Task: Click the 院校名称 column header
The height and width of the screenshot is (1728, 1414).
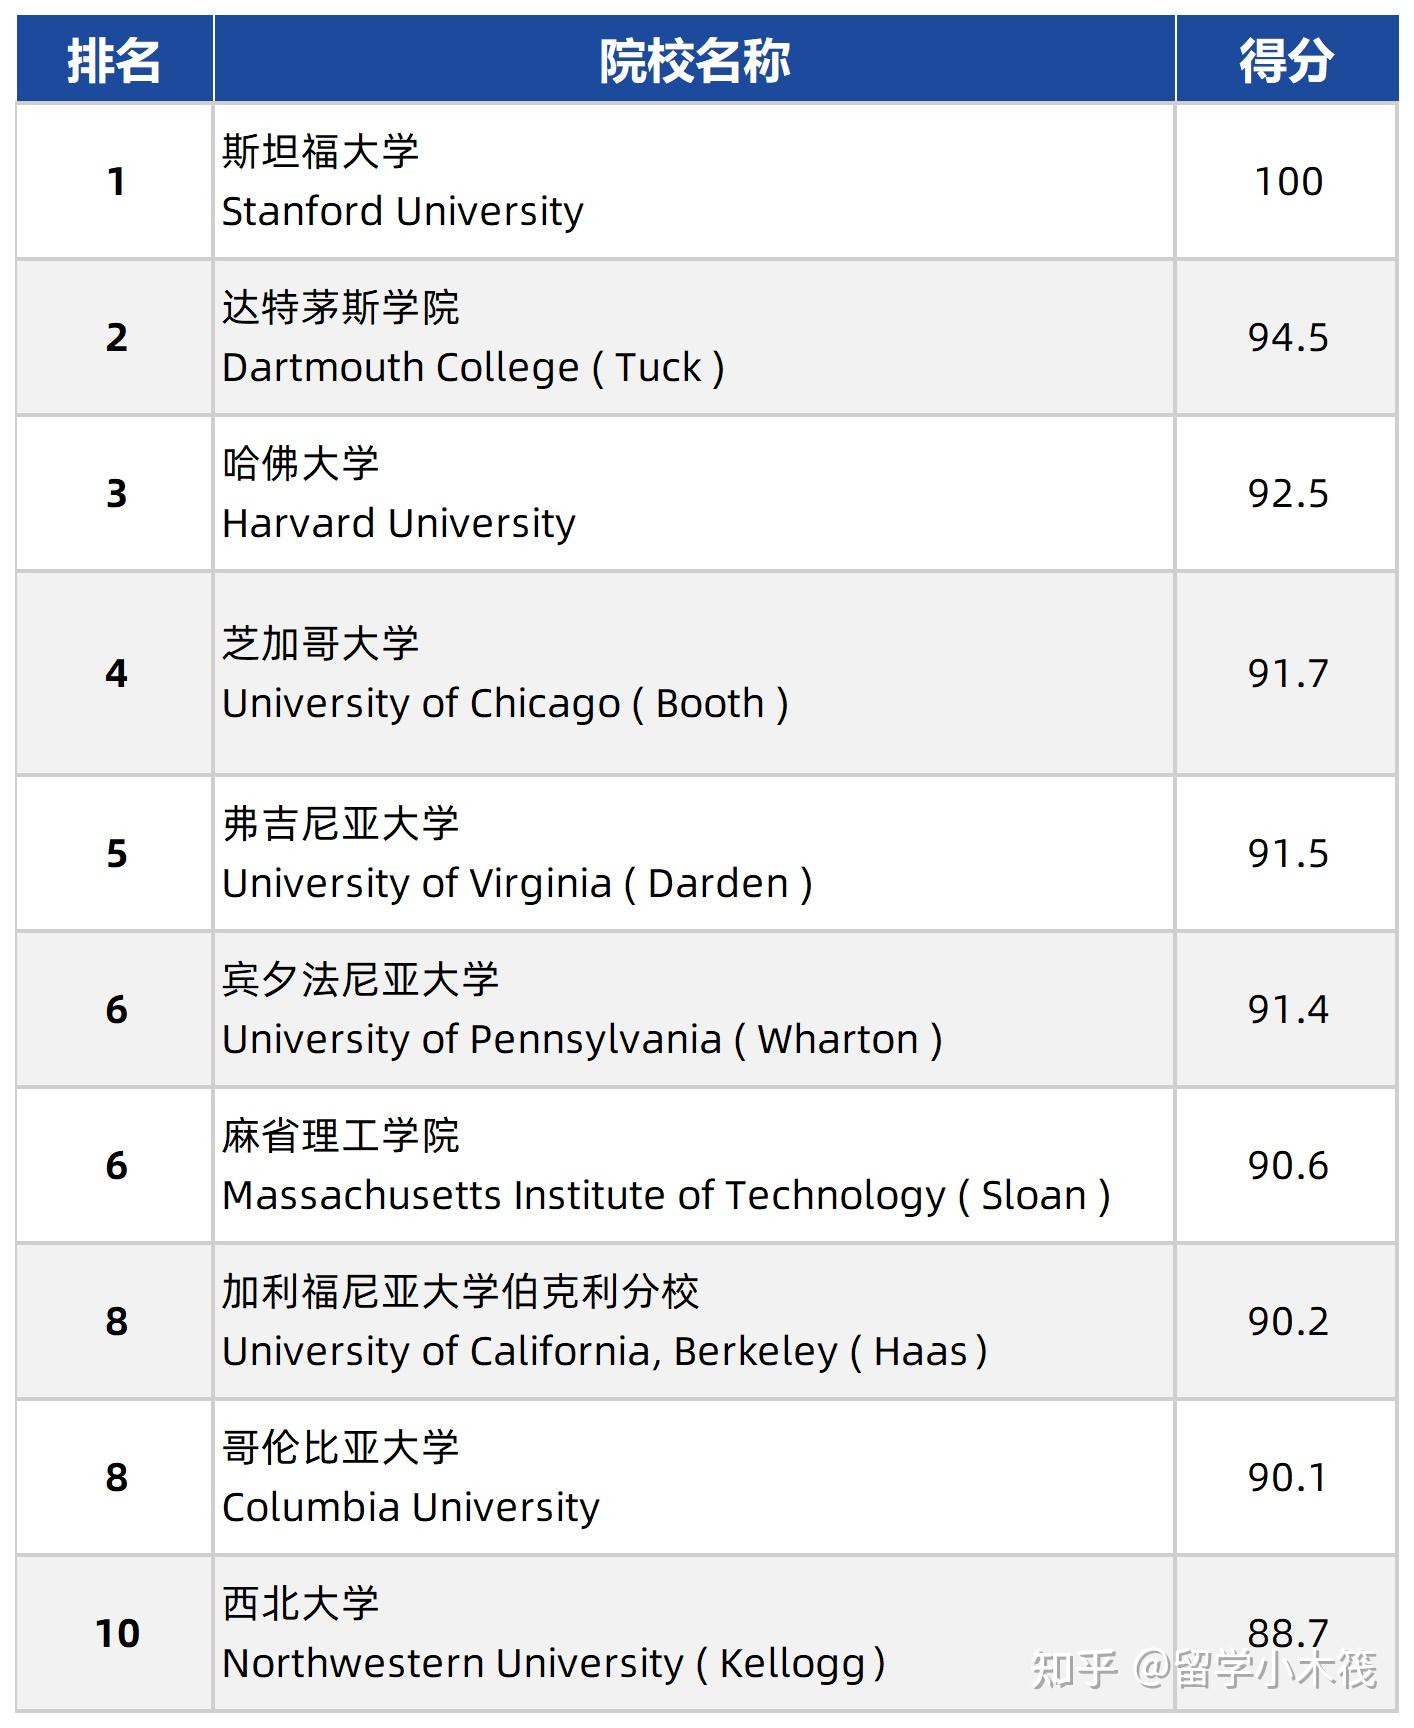Action: [x=694, y=60]
